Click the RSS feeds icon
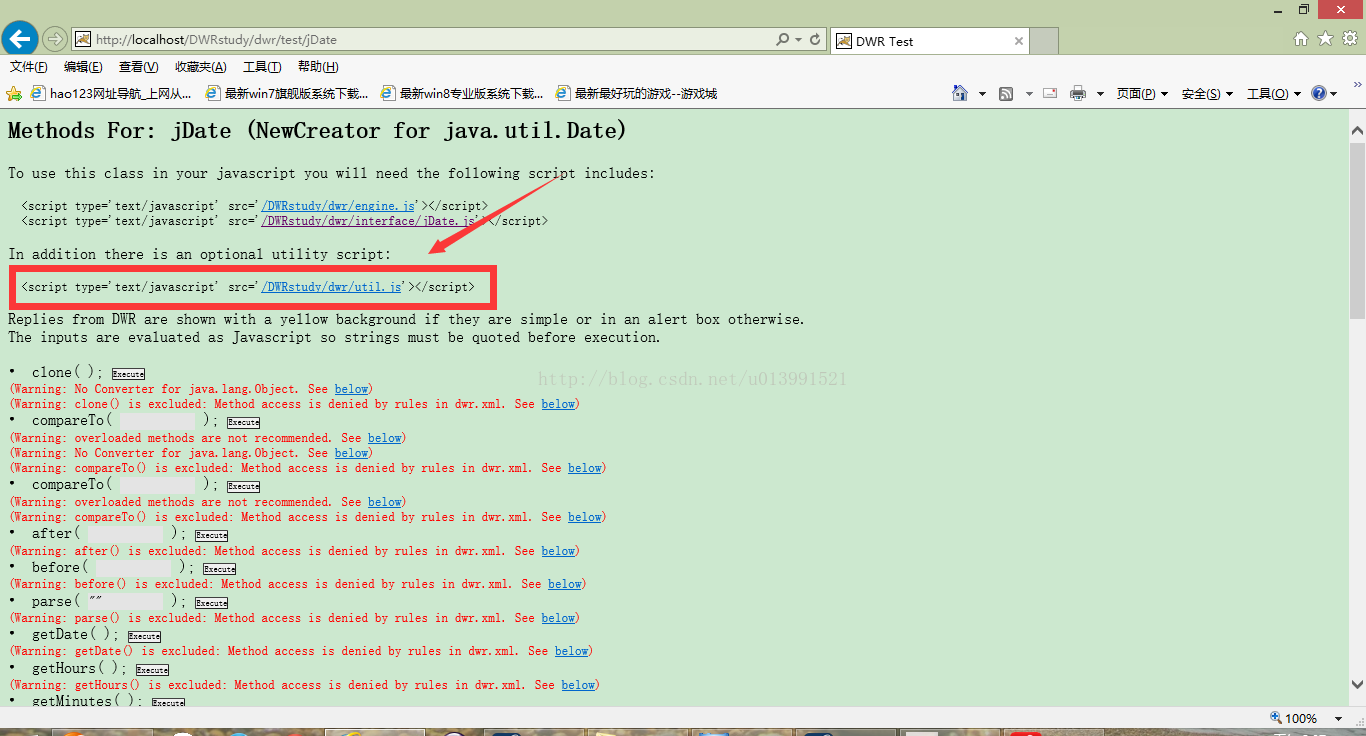This screenshot has width=1366, height=736. pyautogui.click(x=1006, y=93)
